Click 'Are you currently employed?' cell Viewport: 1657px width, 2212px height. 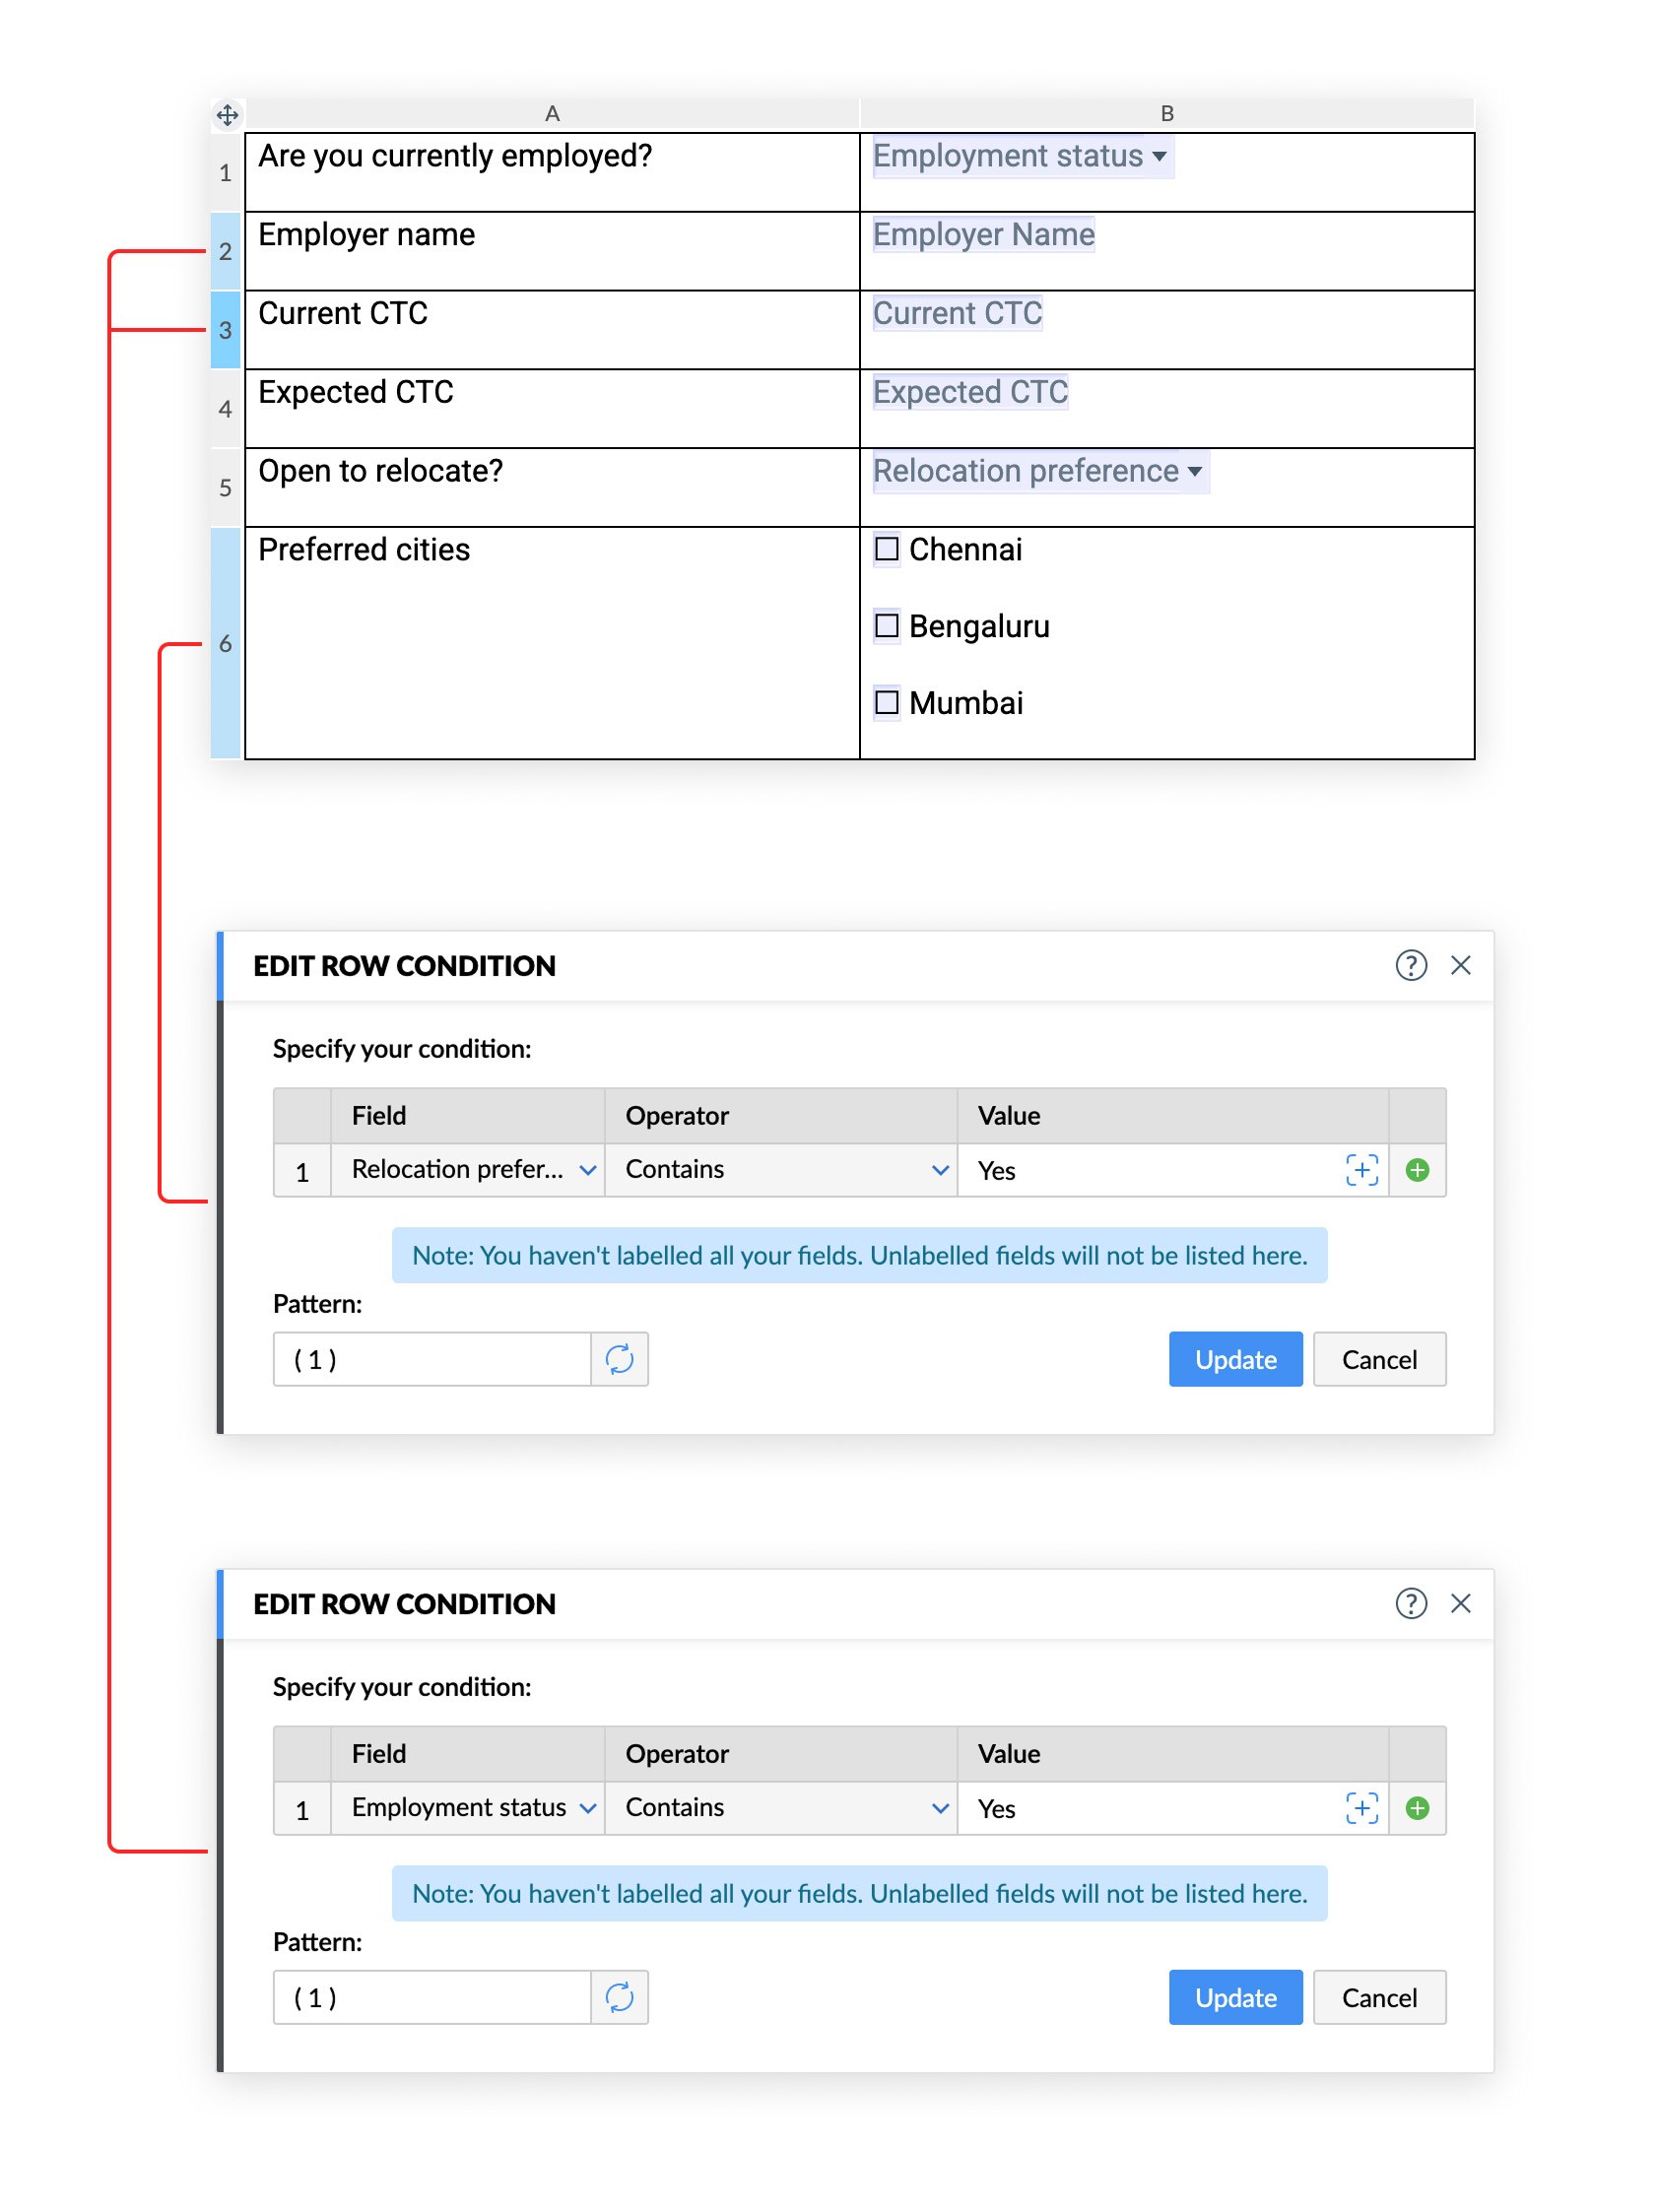coord(552,172)
